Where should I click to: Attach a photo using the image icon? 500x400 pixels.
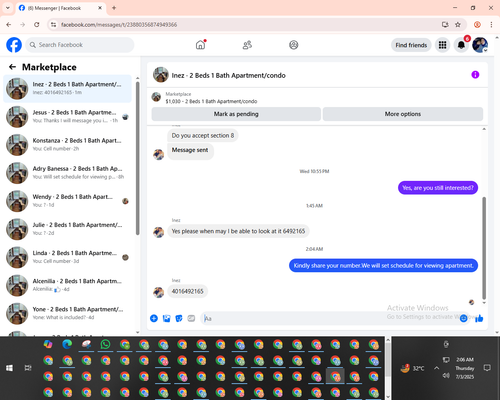pyautogui.click(x=166, y=318)
